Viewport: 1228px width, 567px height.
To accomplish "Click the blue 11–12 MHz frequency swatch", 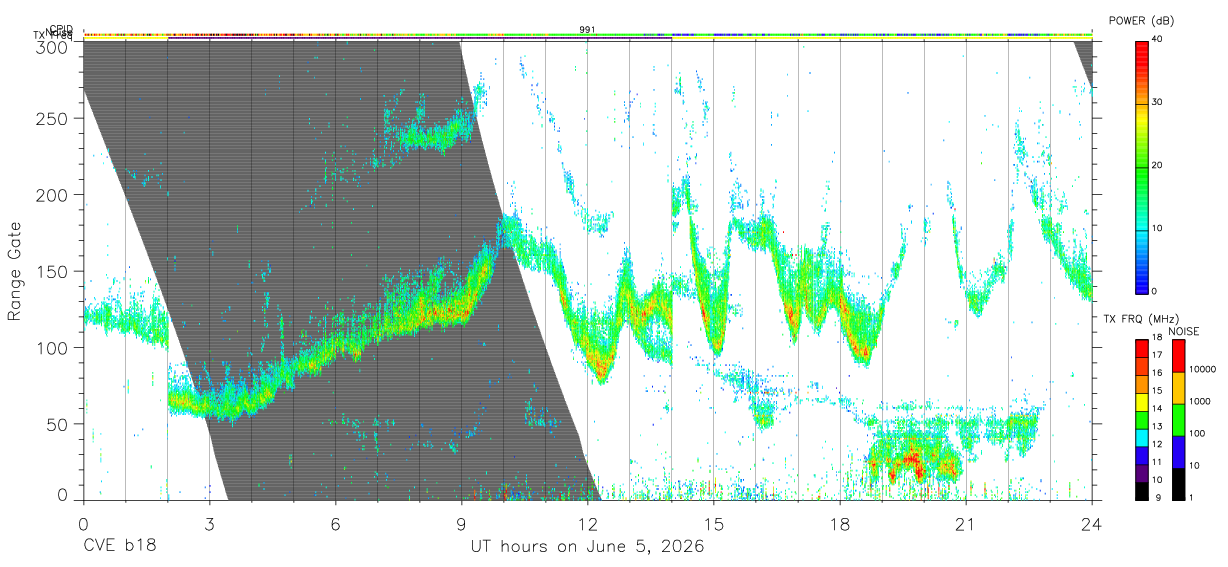I will click(1141, 455).
